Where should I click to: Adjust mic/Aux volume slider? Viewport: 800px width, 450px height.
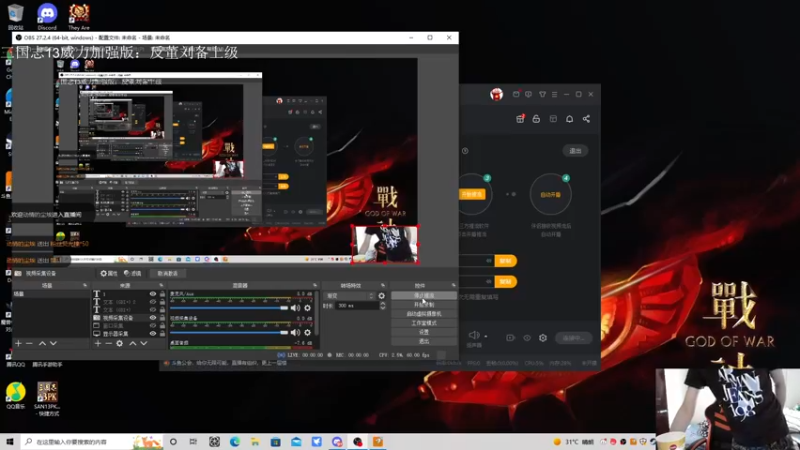point(229,308)
